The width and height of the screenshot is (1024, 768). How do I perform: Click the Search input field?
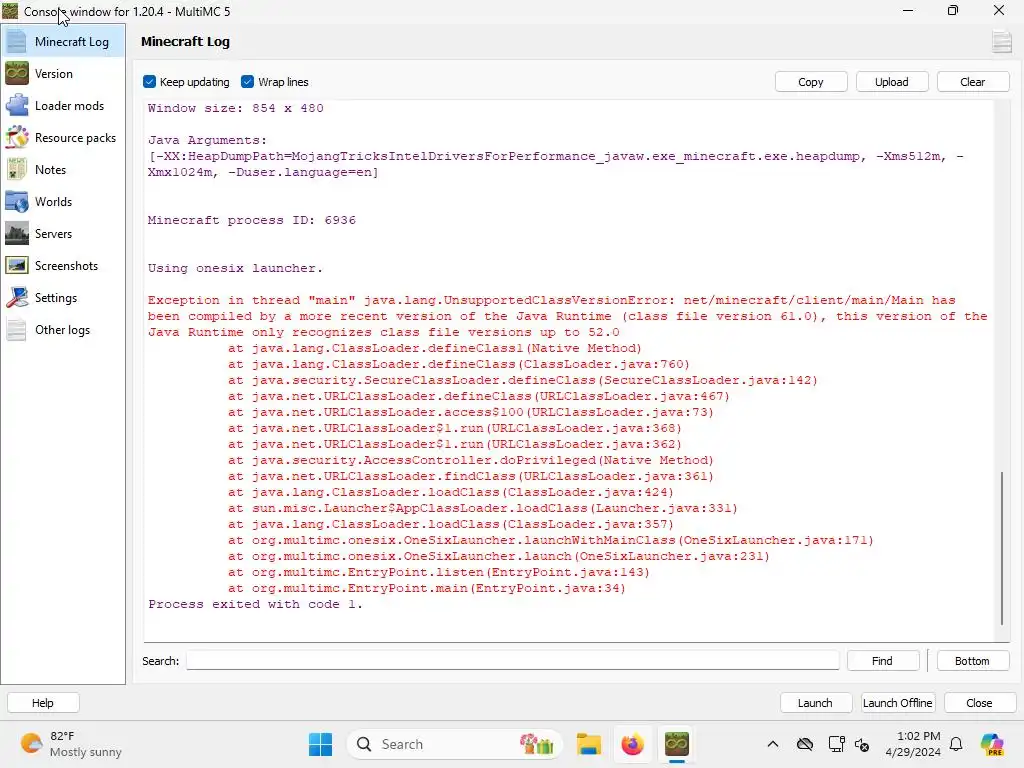point(513,660)
